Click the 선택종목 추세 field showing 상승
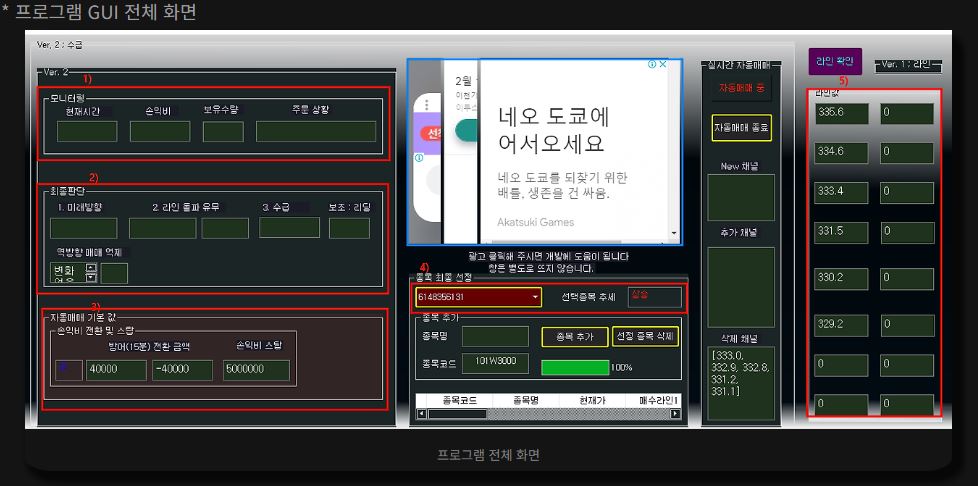 655,297
